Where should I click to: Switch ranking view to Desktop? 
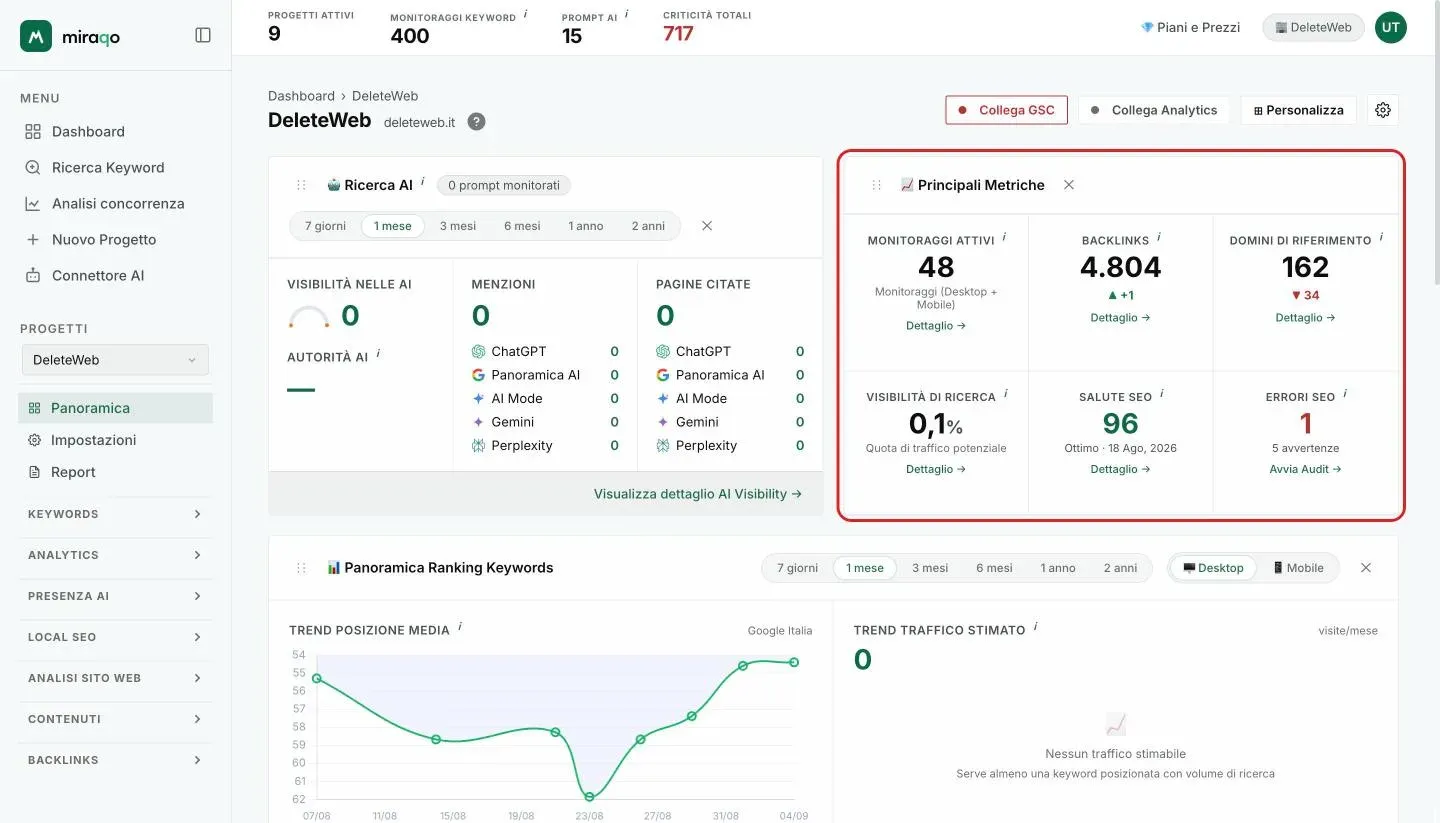(x=1213, y=568)
